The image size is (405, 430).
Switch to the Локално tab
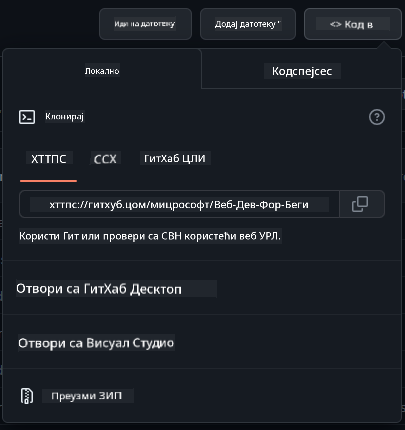pos(102,69)
